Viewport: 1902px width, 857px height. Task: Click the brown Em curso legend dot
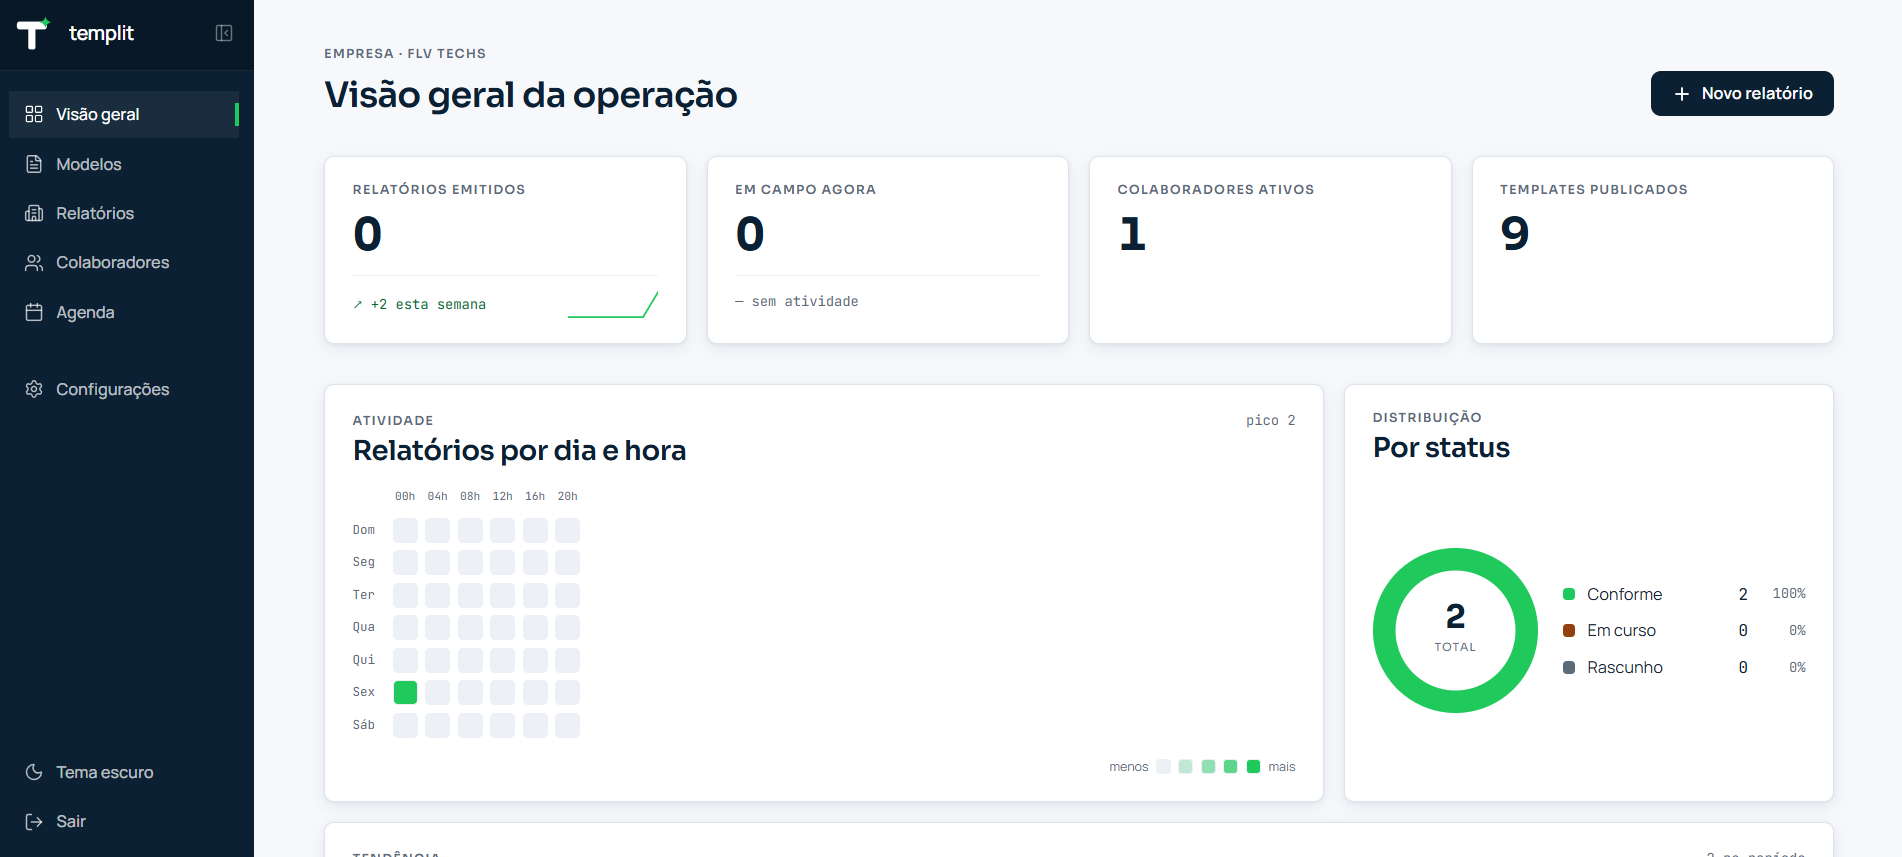tap(1569, 630)
